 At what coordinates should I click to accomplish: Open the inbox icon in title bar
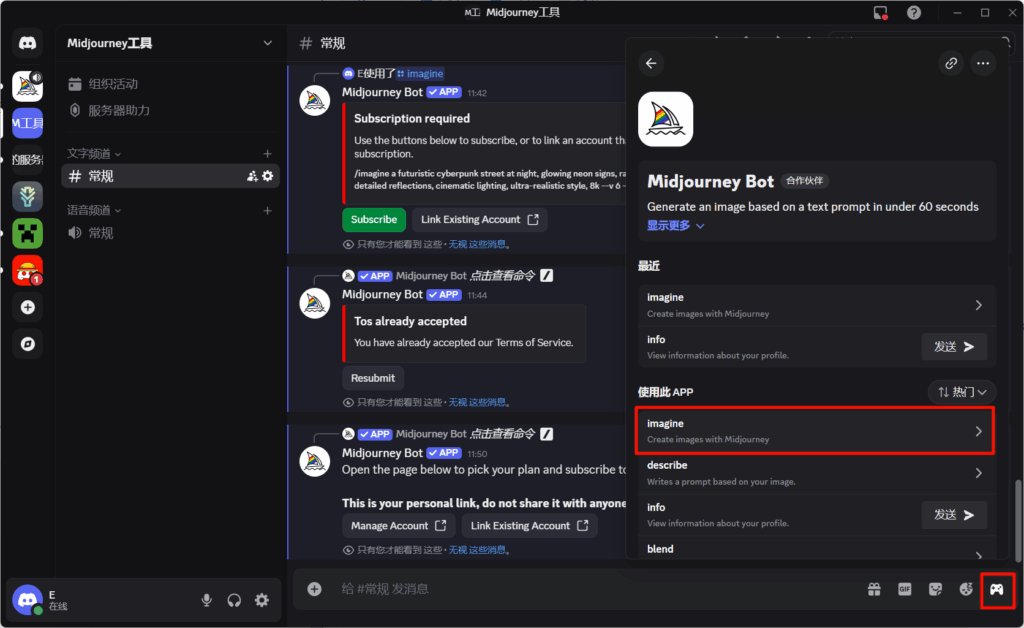point(880,12)
